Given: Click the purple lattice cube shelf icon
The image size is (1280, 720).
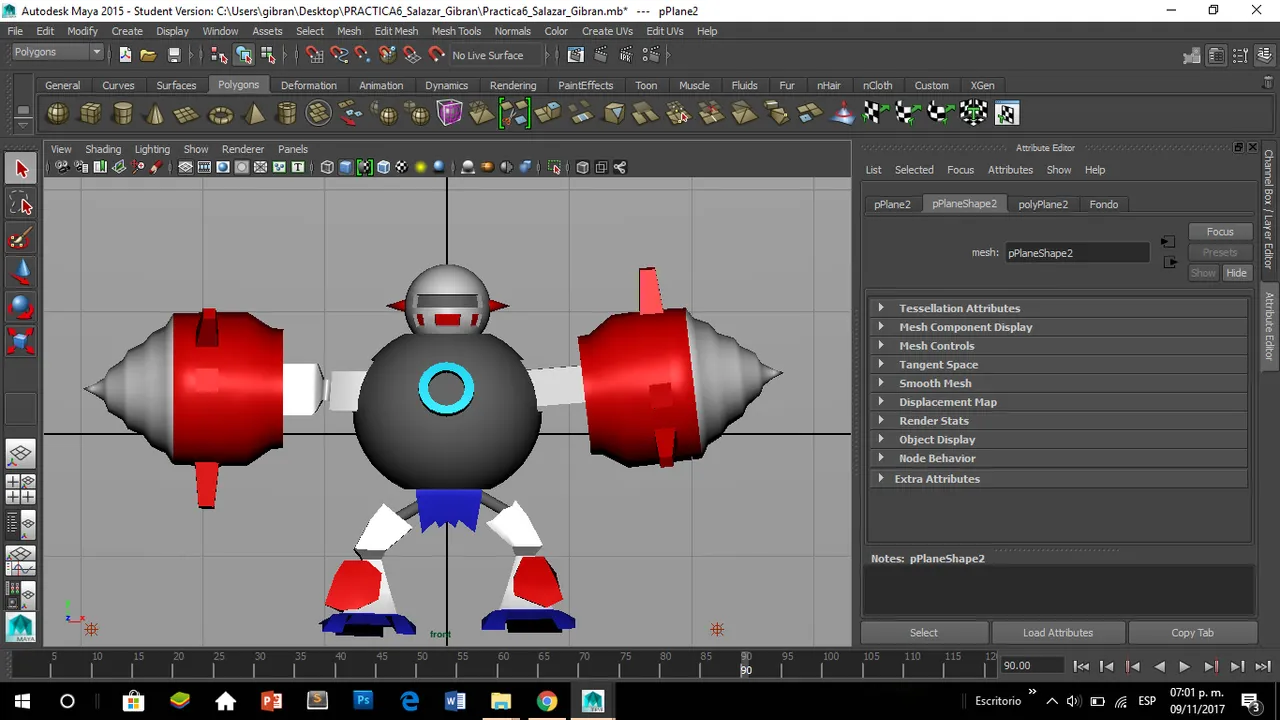Looking at the screenshot, I should pyautogui.click(x=450, y=114).
